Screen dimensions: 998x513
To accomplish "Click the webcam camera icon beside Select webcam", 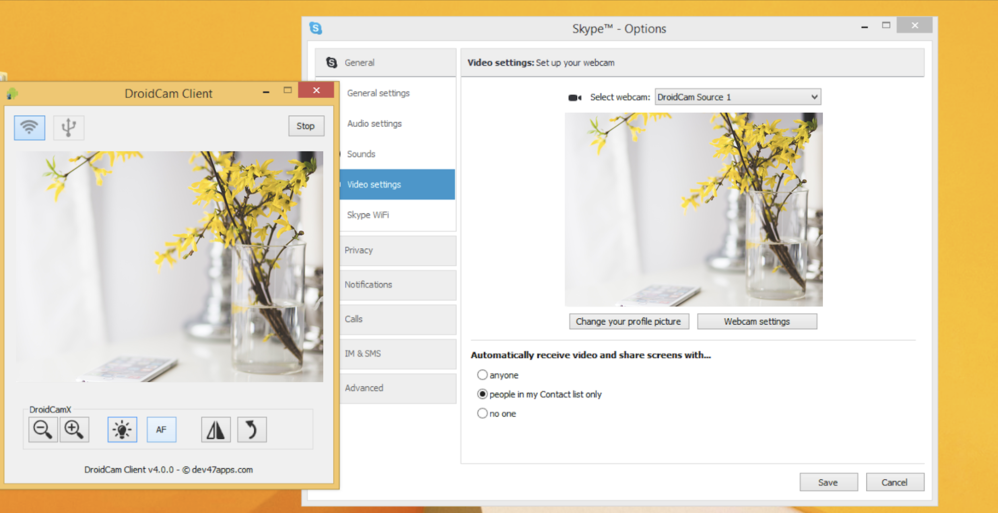I will (x=575, y=97).
